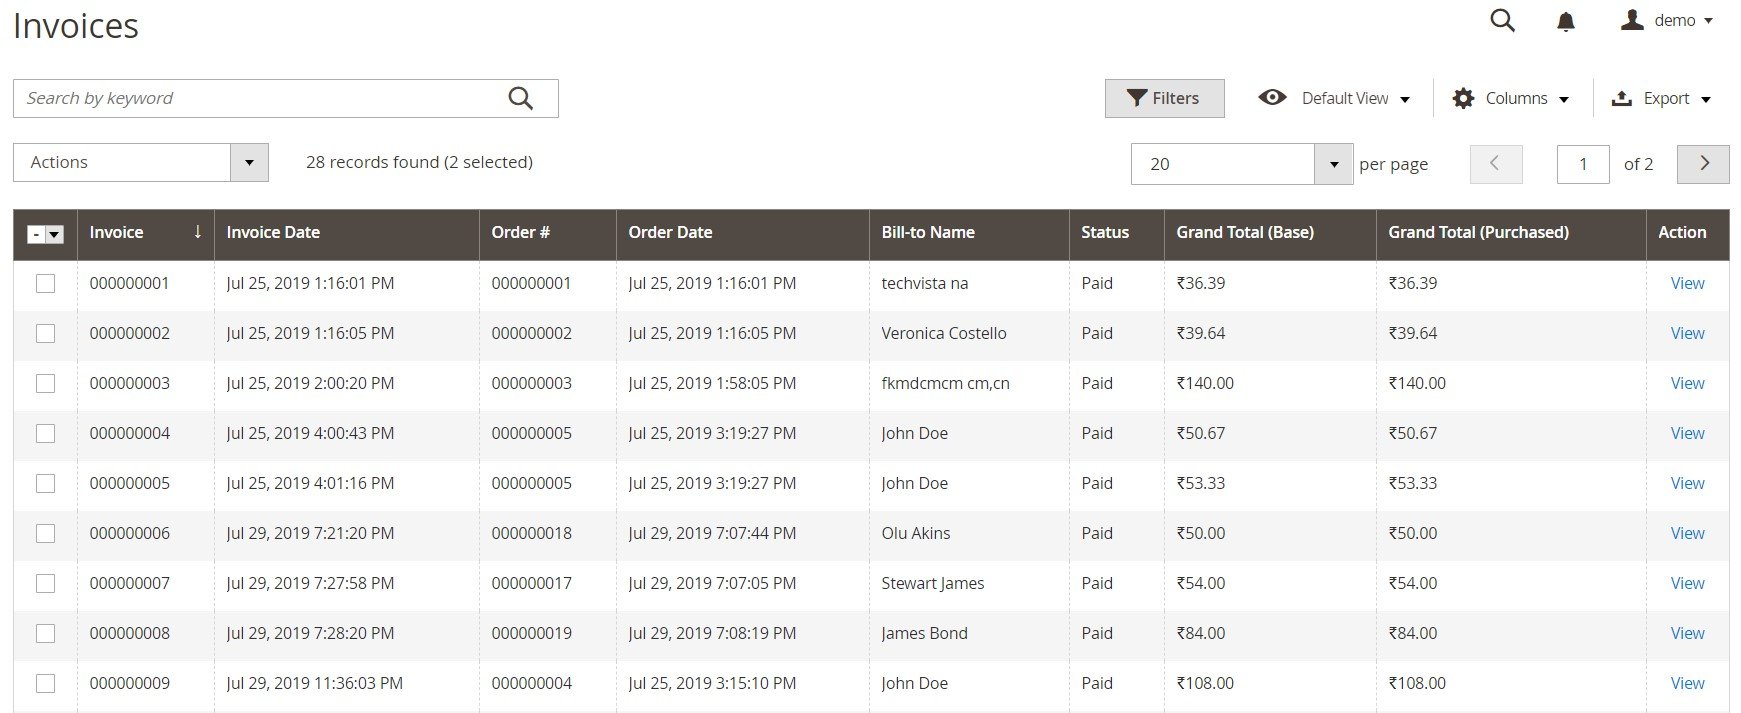This screenshot has height=713, width=1741.
Task: Select checkbox for invoice 000000005
Action: [x=45, y=484]
